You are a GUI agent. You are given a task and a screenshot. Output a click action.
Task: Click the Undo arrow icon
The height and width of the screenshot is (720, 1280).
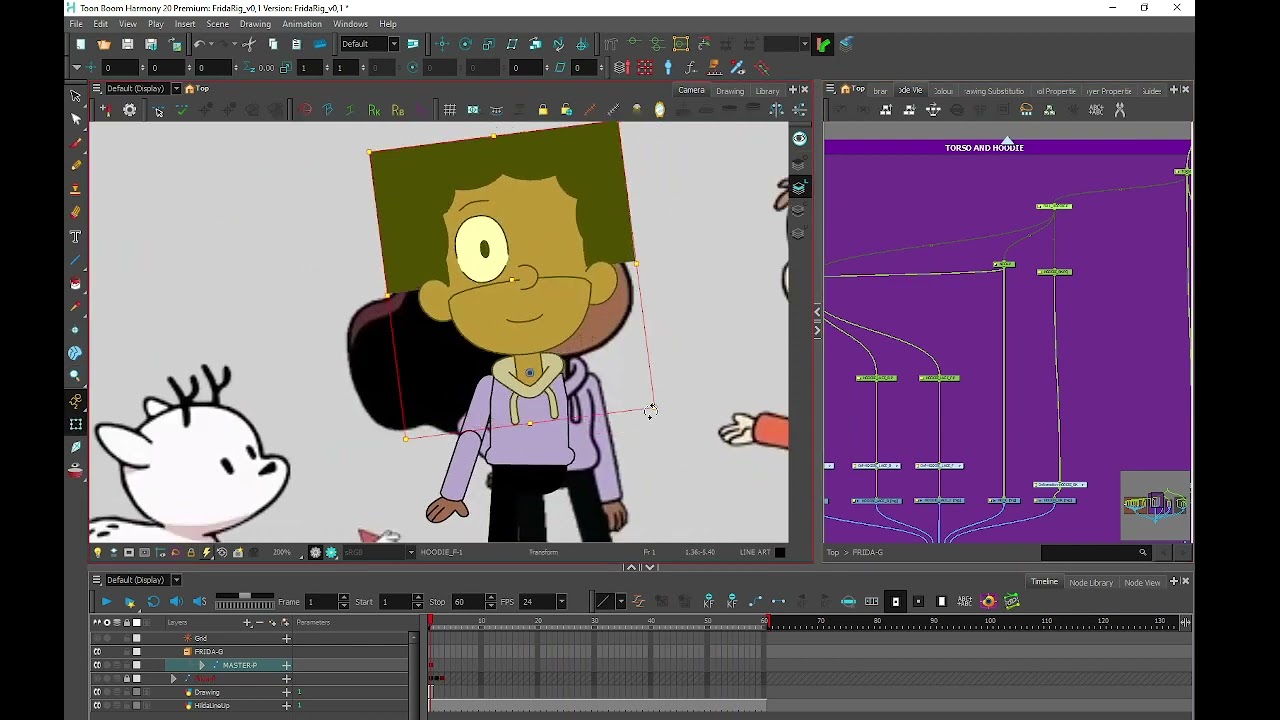pos(200,44)
